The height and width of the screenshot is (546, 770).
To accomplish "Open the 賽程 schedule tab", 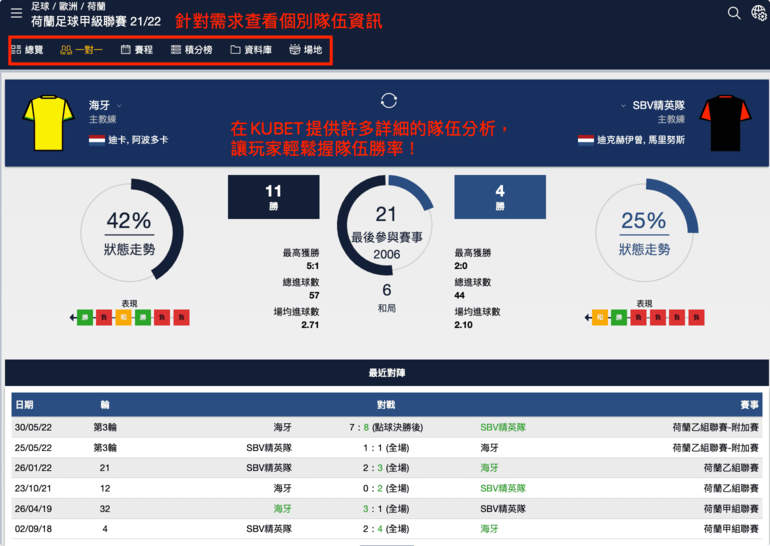I will tap(137, 49).
